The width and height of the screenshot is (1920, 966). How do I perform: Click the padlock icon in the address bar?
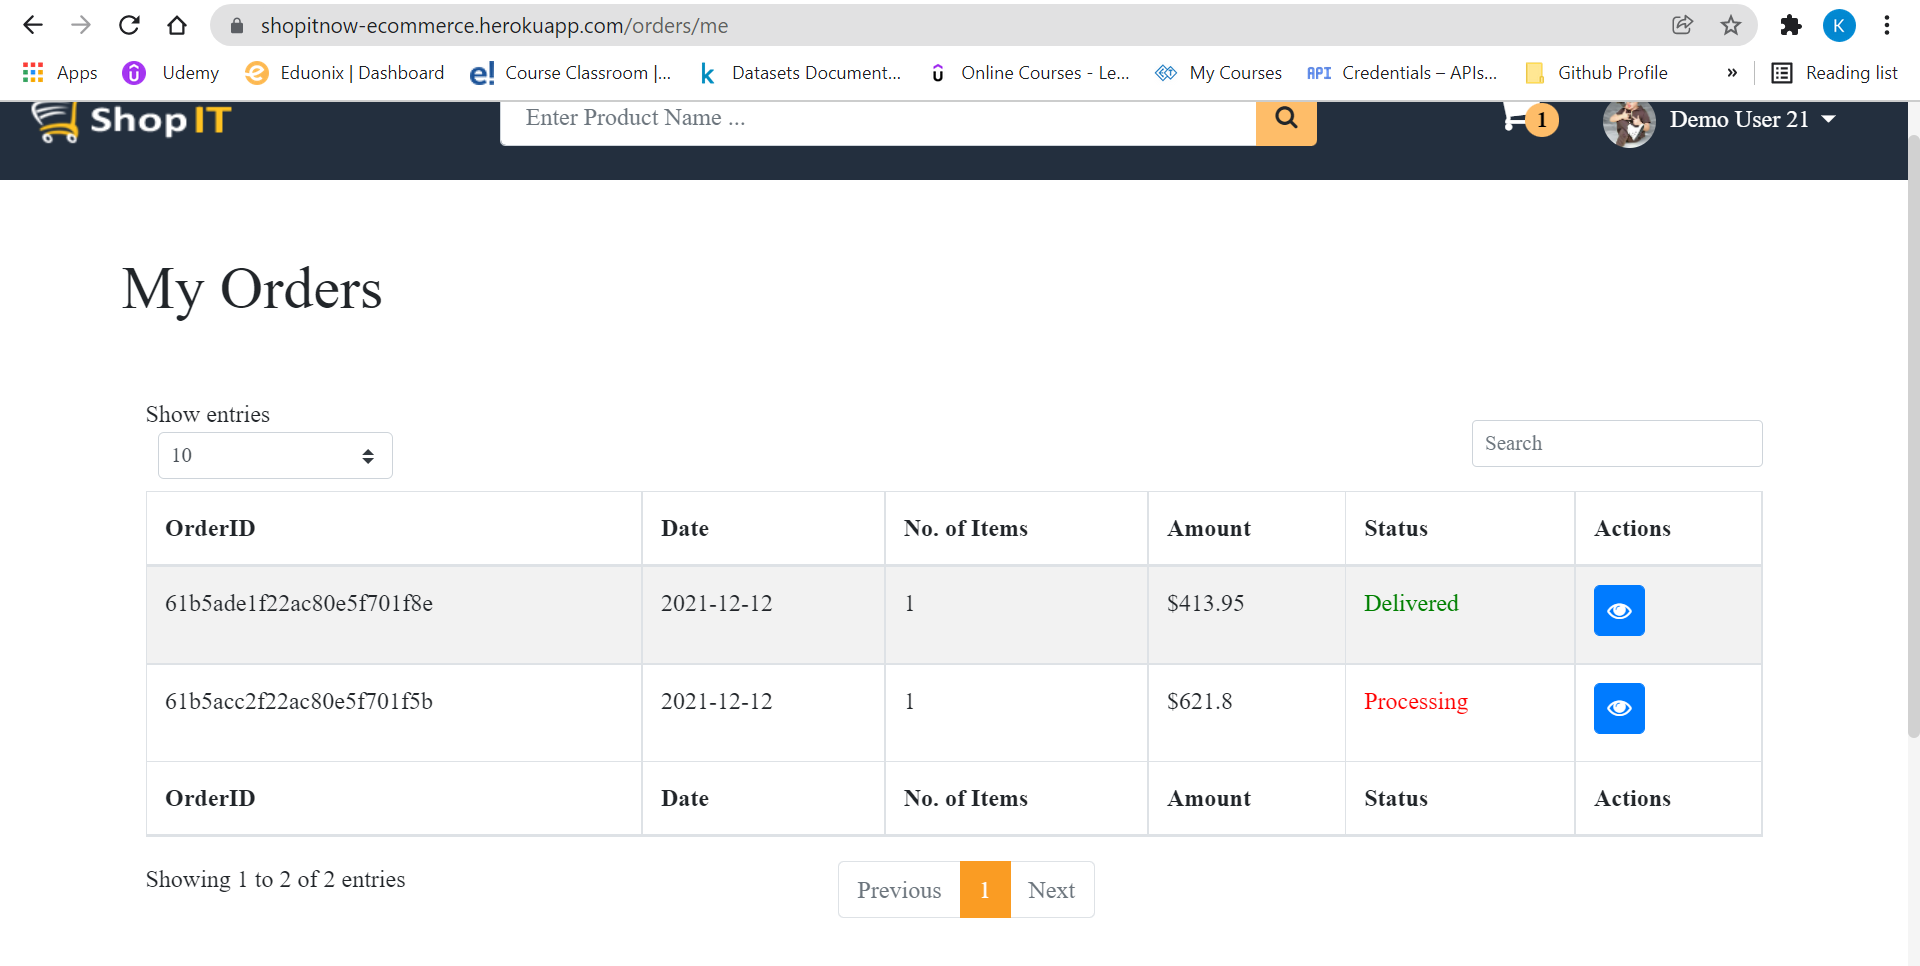tap(236, 25)
